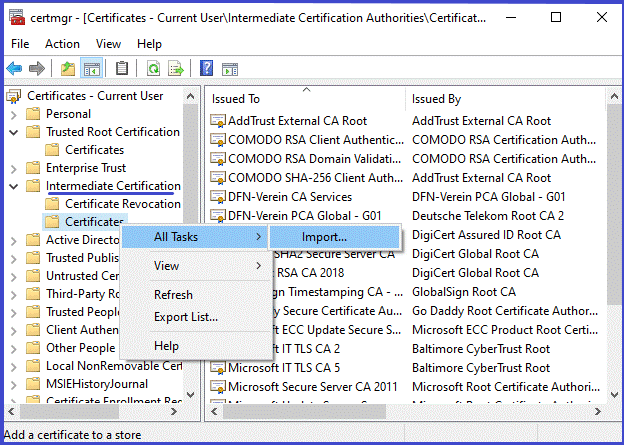Select Certificate Revocation tree item
Screen dimensions: 624x445
point(123,204)
